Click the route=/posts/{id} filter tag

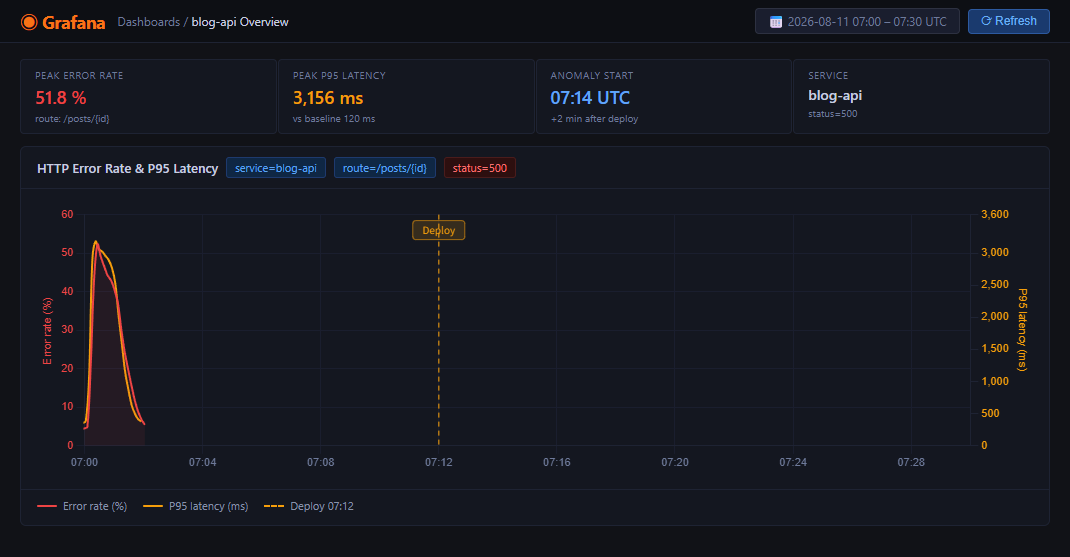coord(385,168)
